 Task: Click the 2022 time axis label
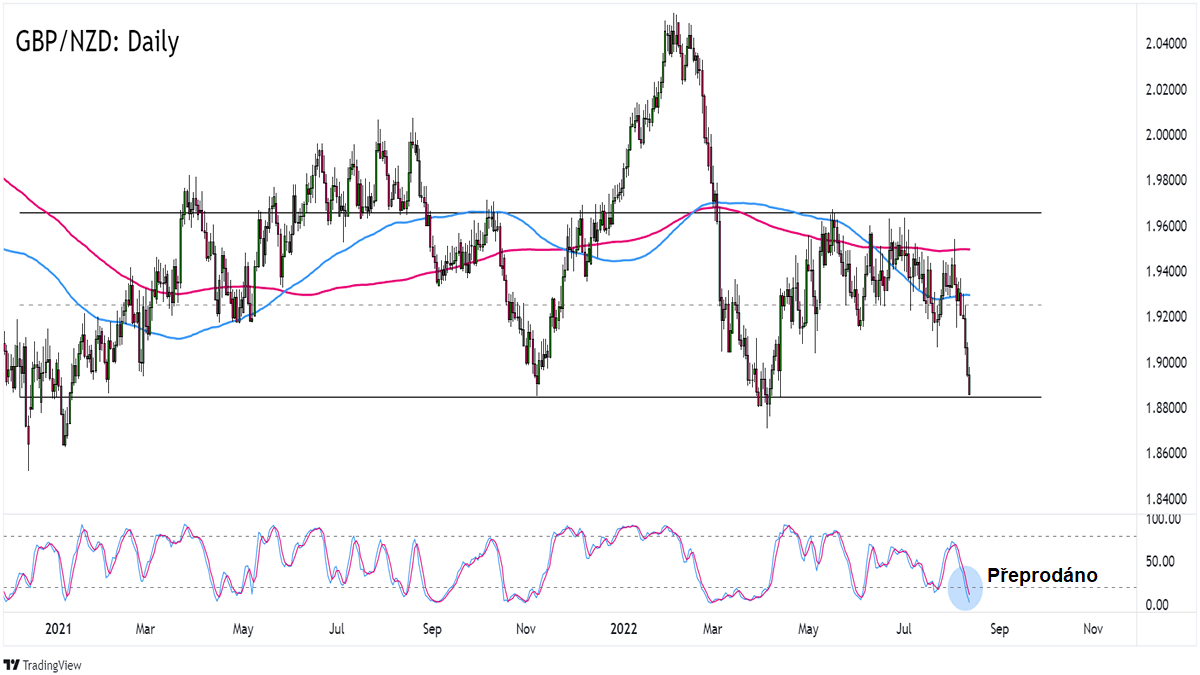point(623,630)
